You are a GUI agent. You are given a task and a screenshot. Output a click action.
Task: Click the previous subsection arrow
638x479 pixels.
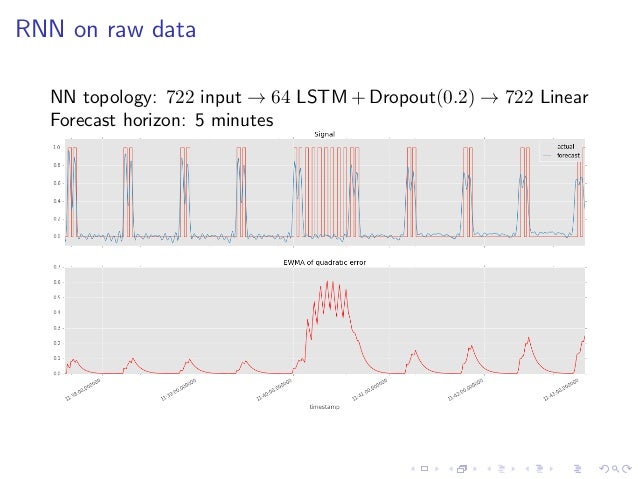click(489, 469)
